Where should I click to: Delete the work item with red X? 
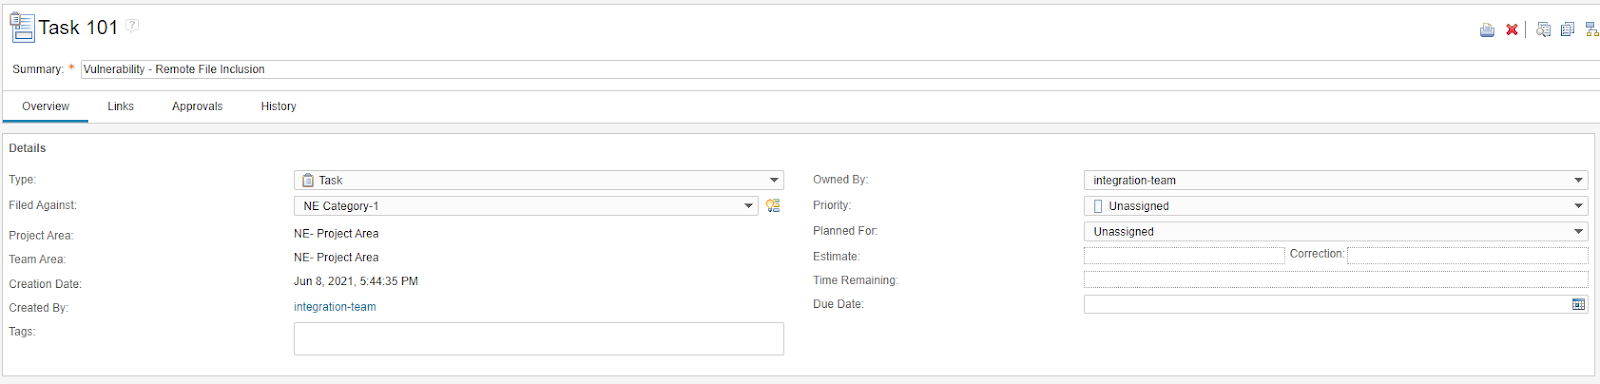point(1512,30)
